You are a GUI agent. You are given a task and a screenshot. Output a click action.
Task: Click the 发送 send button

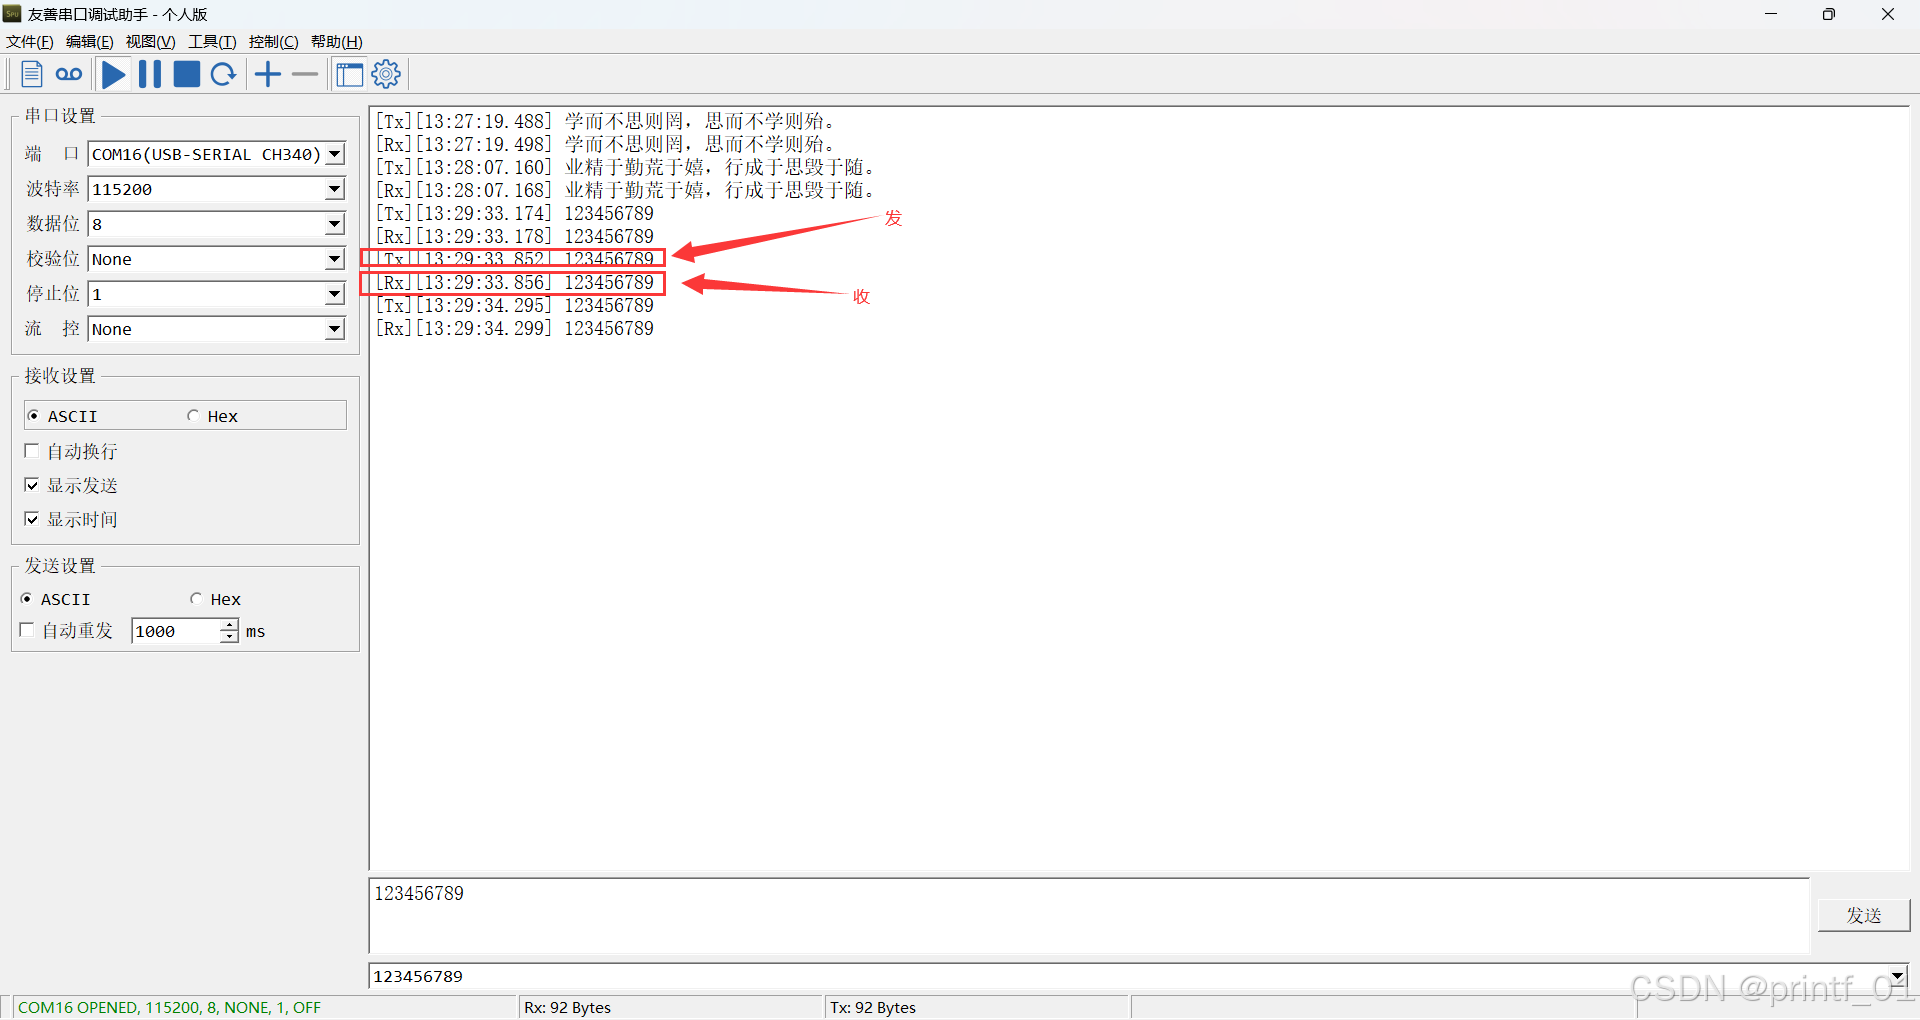pos(1864,915)
